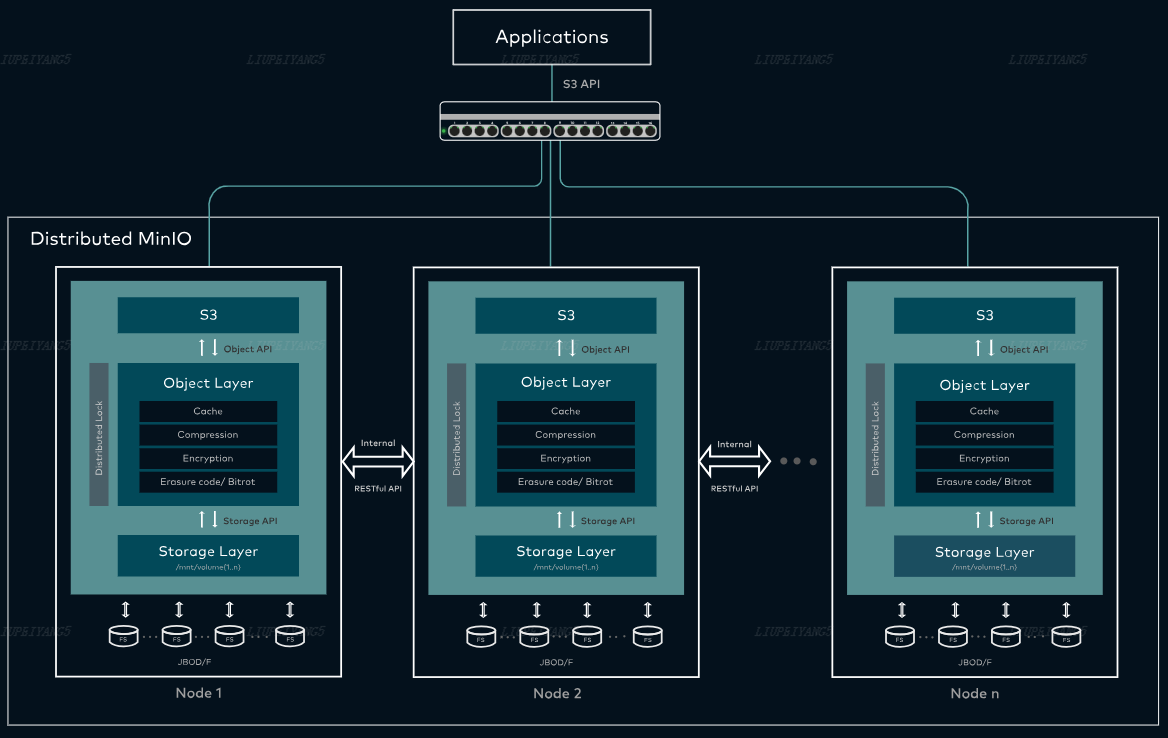Select the last FS disk icon in Node 2
1168x738 pixels.
647,637
